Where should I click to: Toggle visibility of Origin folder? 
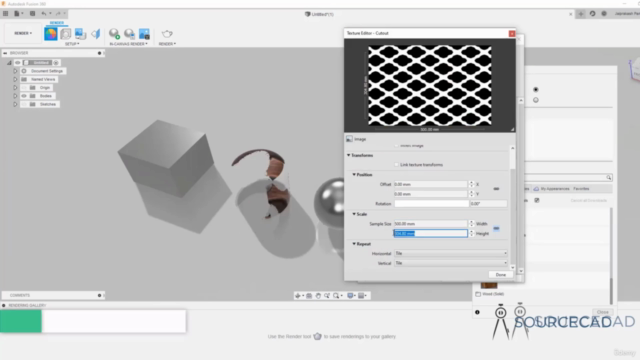24,88
